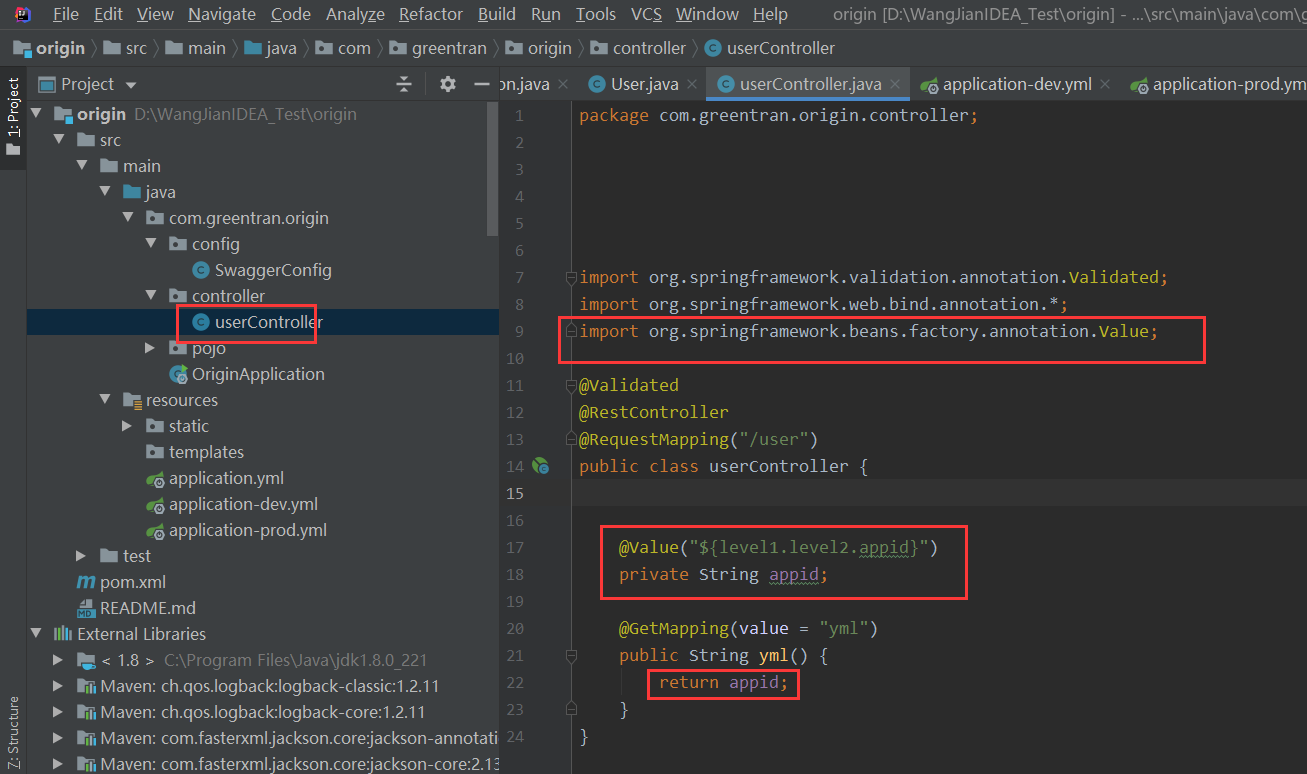Open the Analyze menu

point(355,14)
